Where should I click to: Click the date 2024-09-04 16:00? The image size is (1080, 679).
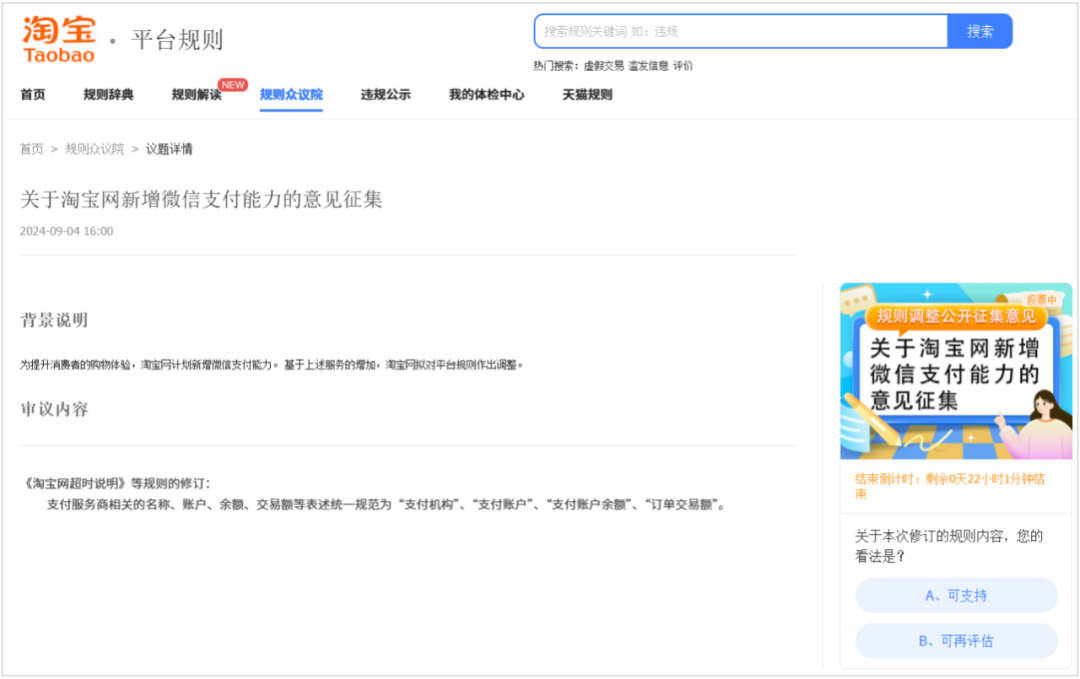[x=66, y=231]
